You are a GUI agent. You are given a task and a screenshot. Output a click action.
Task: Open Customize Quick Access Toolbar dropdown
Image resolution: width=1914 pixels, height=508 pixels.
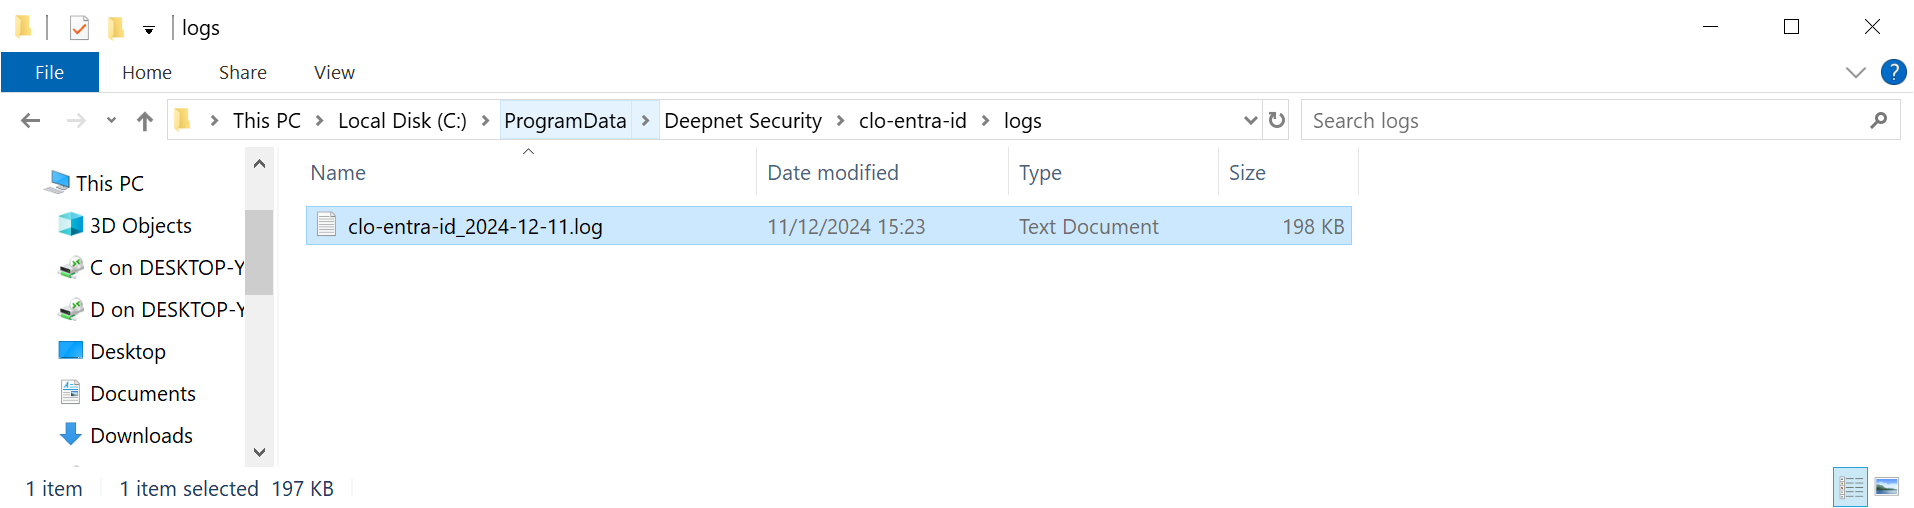click(149, 30)
